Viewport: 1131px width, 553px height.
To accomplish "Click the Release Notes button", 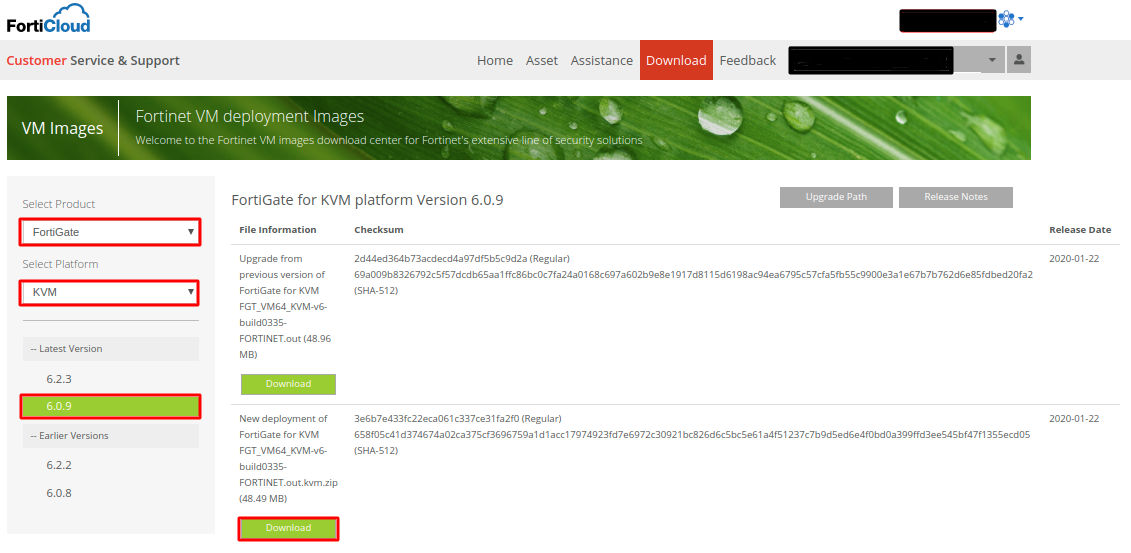I will pos(955,197).
